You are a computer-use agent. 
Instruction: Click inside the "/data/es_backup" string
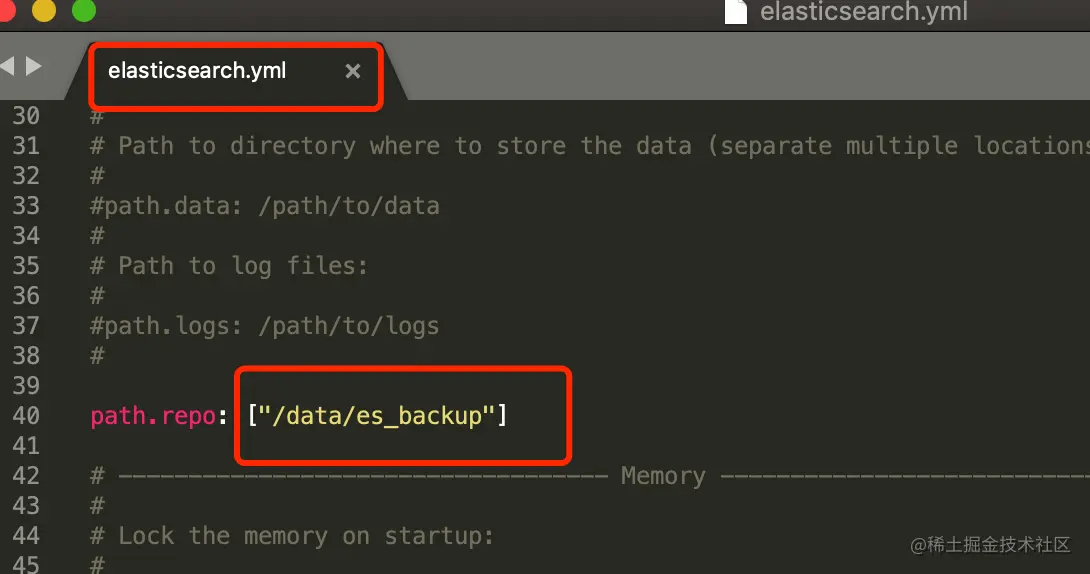tap(377, 416)
